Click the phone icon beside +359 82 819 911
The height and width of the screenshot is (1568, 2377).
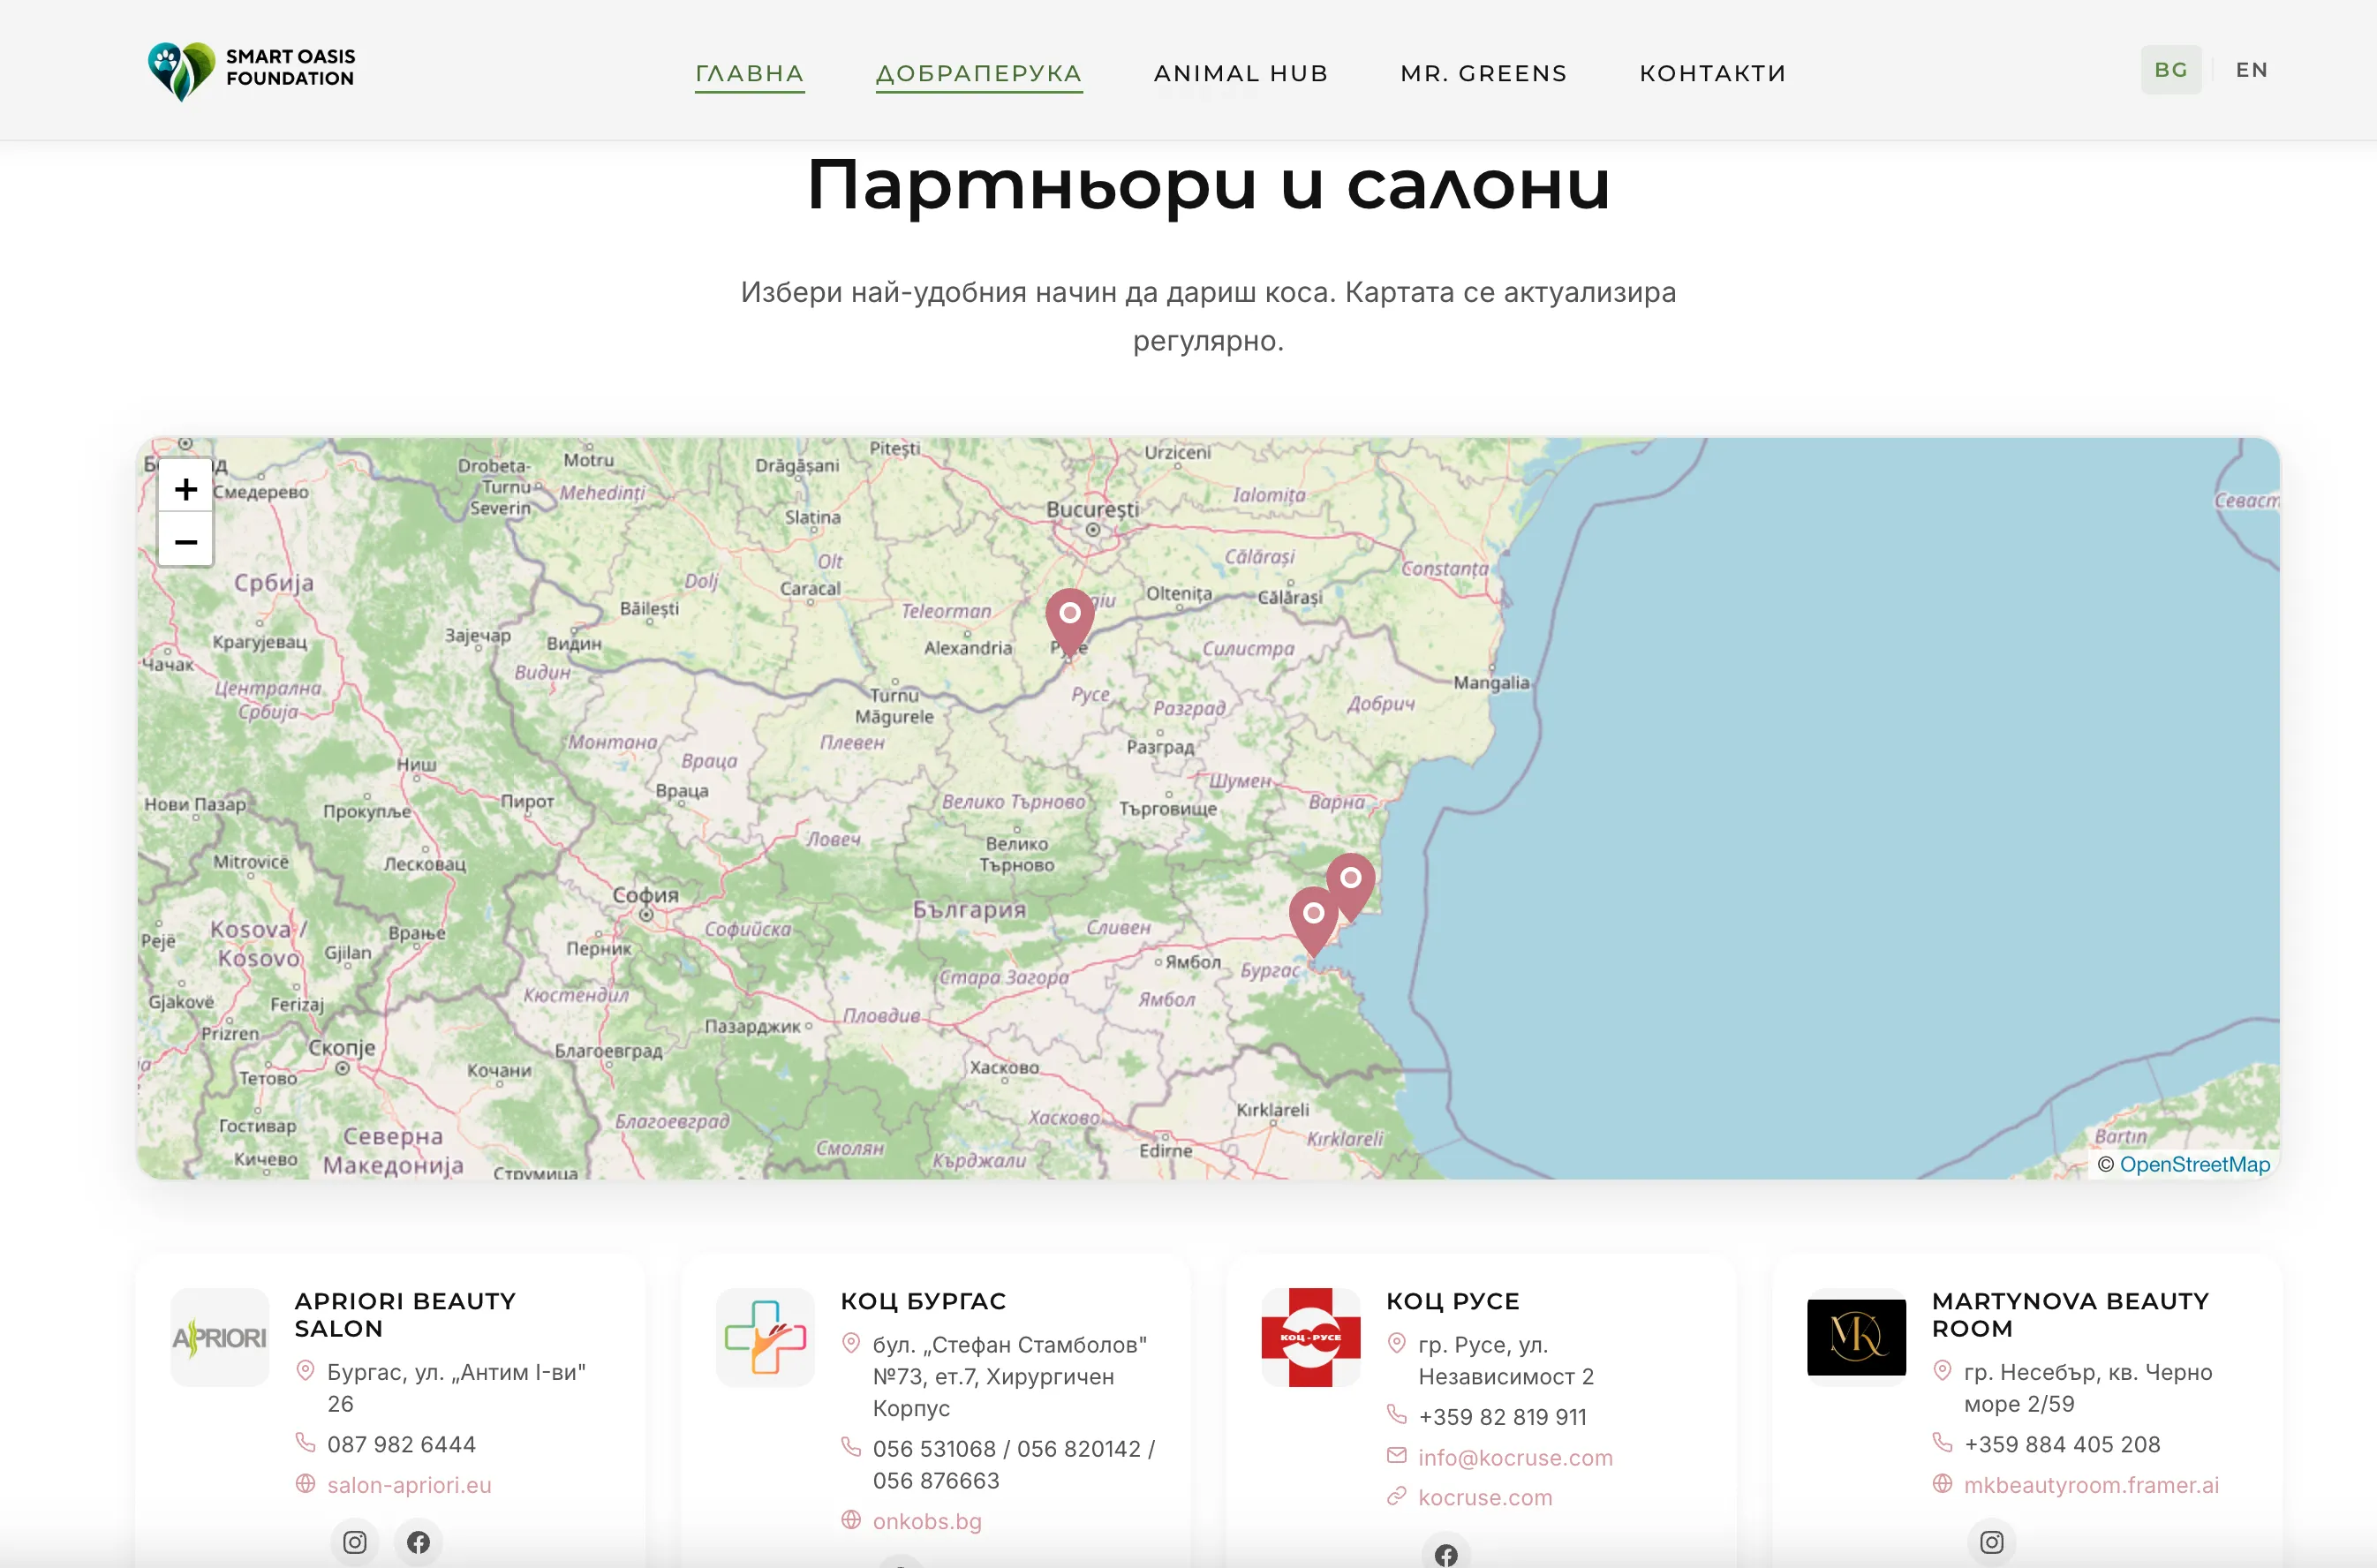(x=1397, y=1415)
